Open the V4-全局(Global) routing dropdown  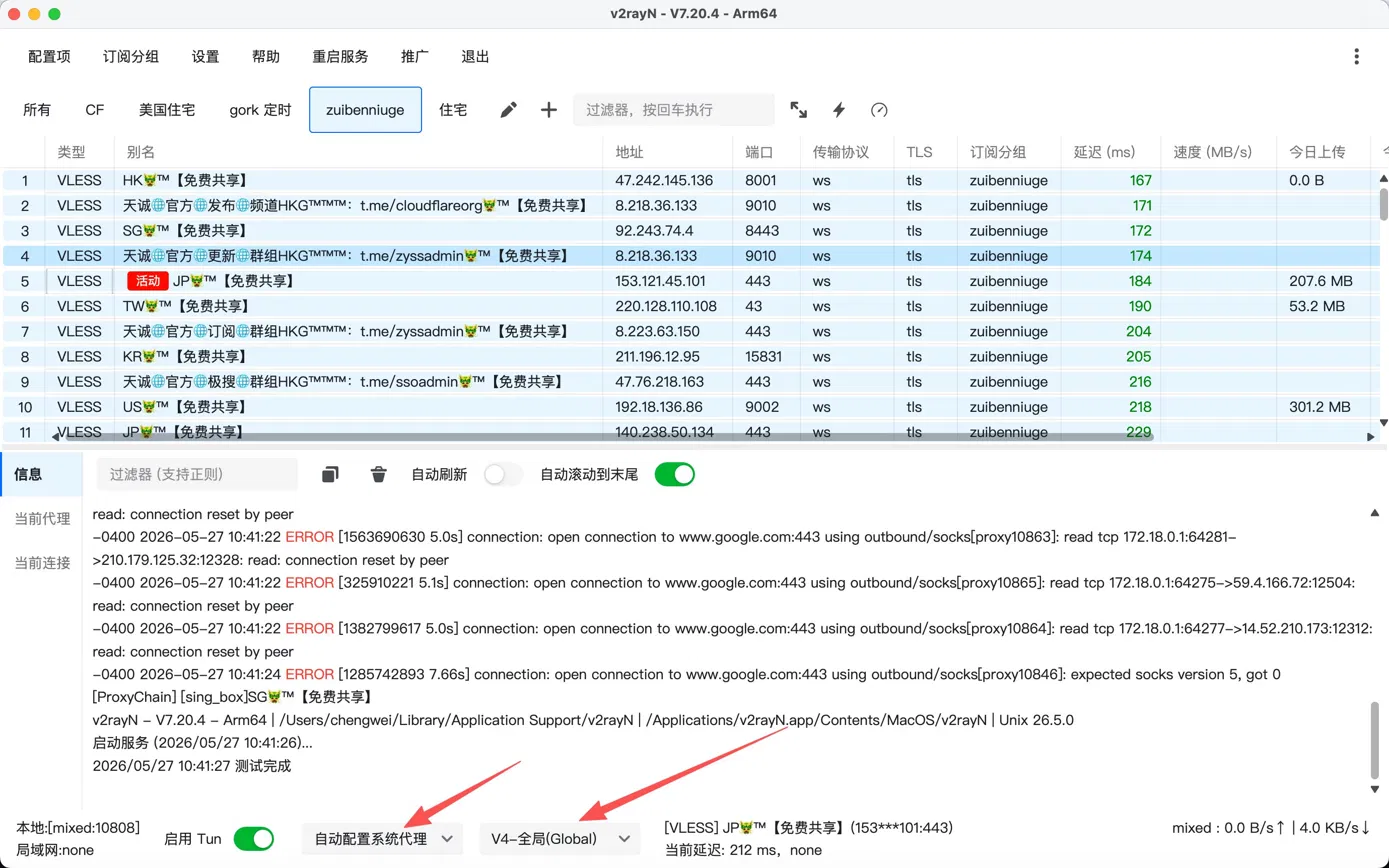coord(559,839)
